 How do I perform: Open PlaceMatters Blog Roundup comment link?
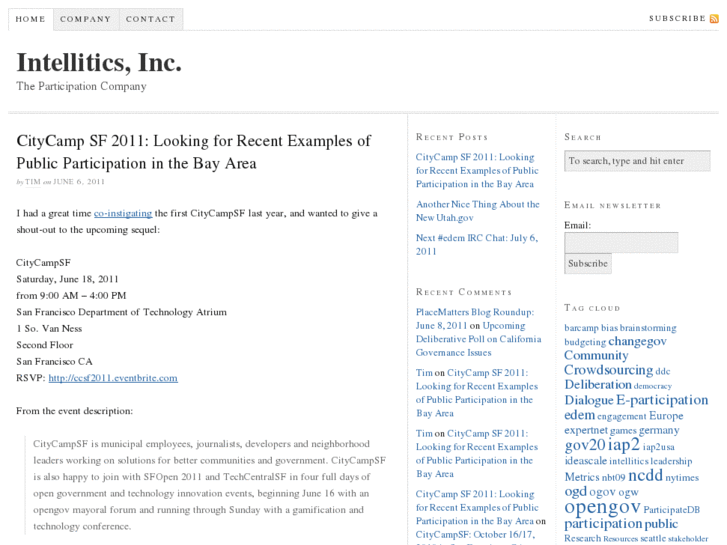(475, 312)
